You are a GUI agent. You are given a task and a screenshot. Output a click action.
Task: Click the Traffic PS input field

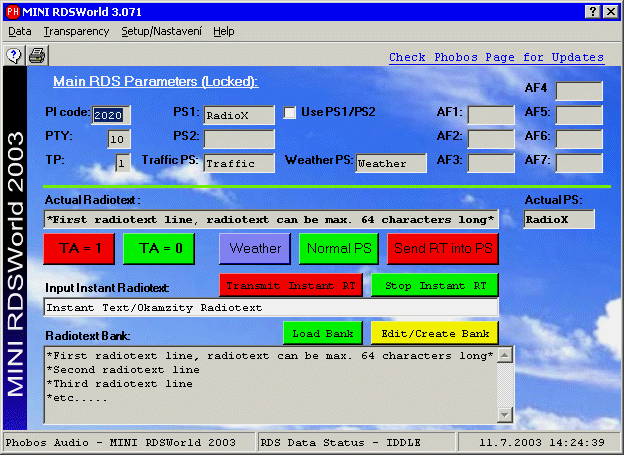(x=239, y=163)
